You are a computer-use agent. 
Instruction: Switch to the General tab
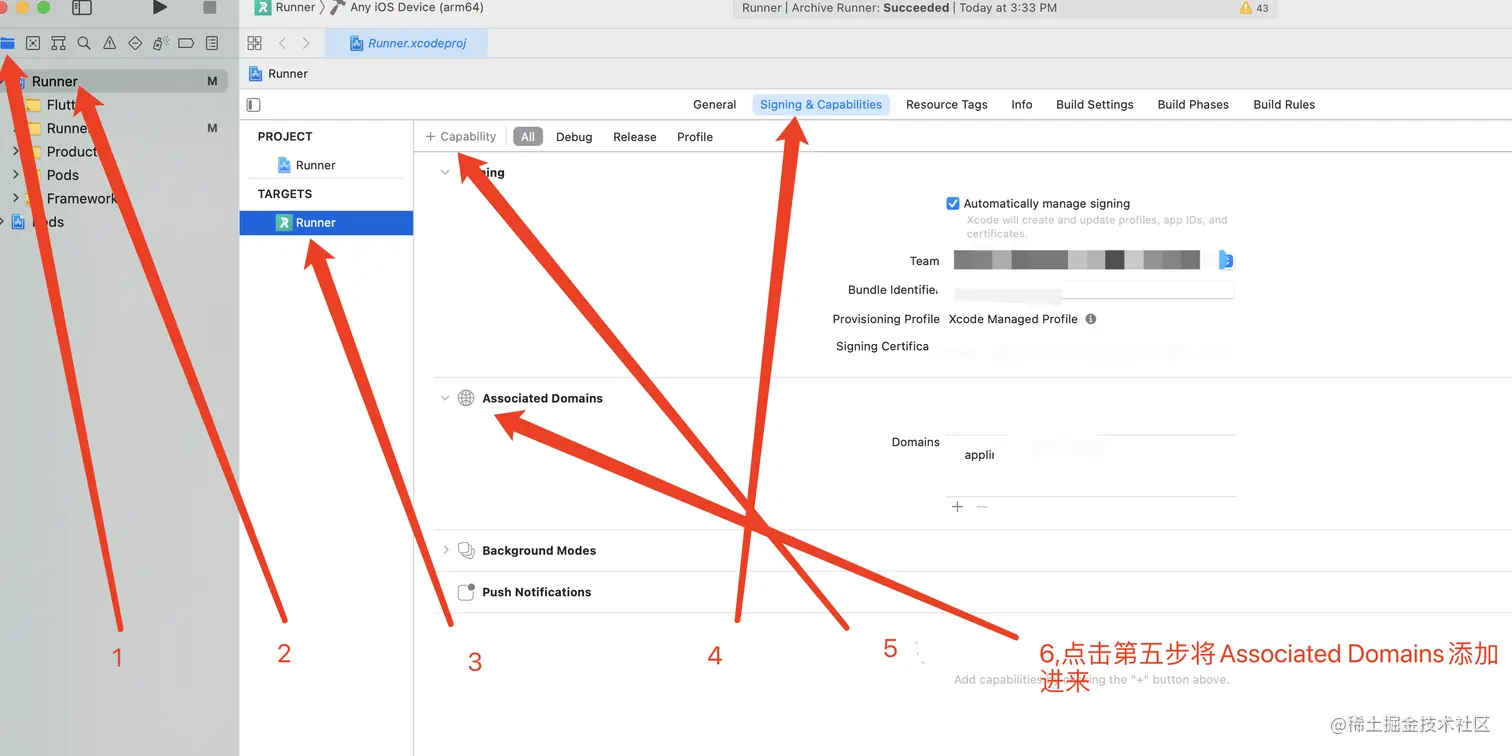coord(714,104)
